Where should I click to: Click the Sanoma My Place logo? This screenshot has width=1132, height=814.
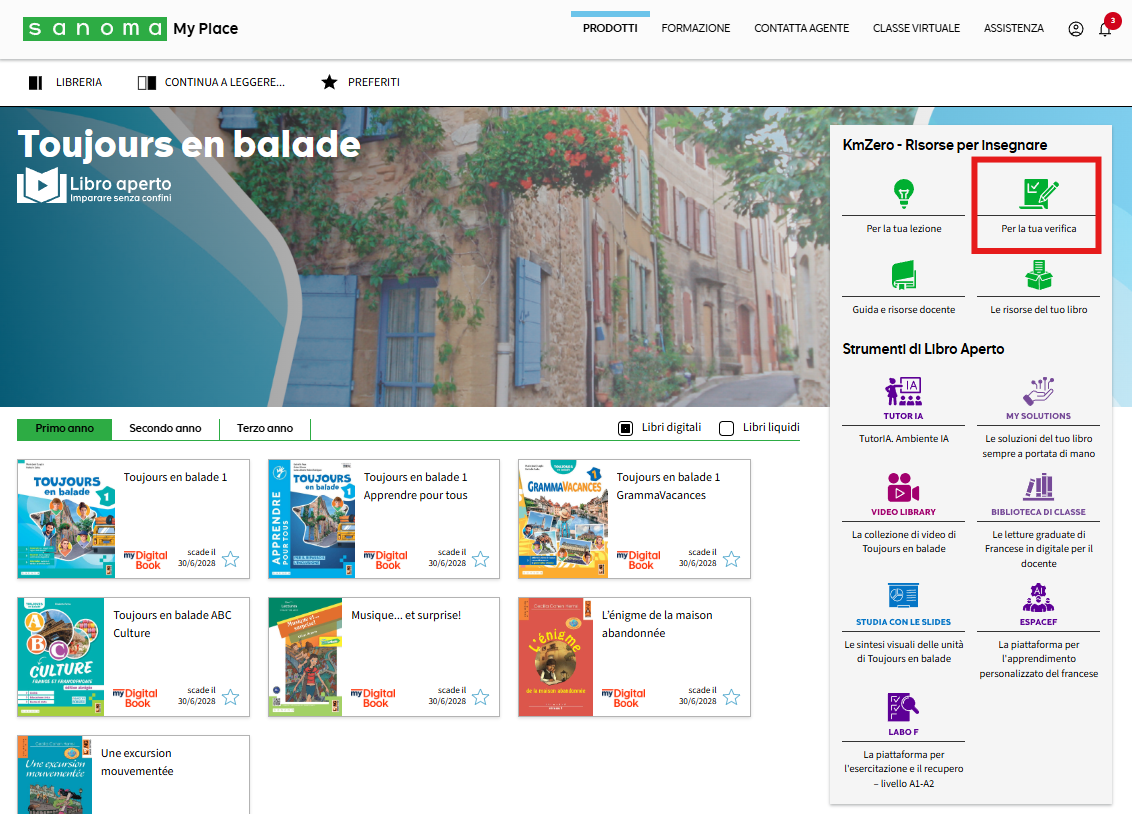point(131,29)
